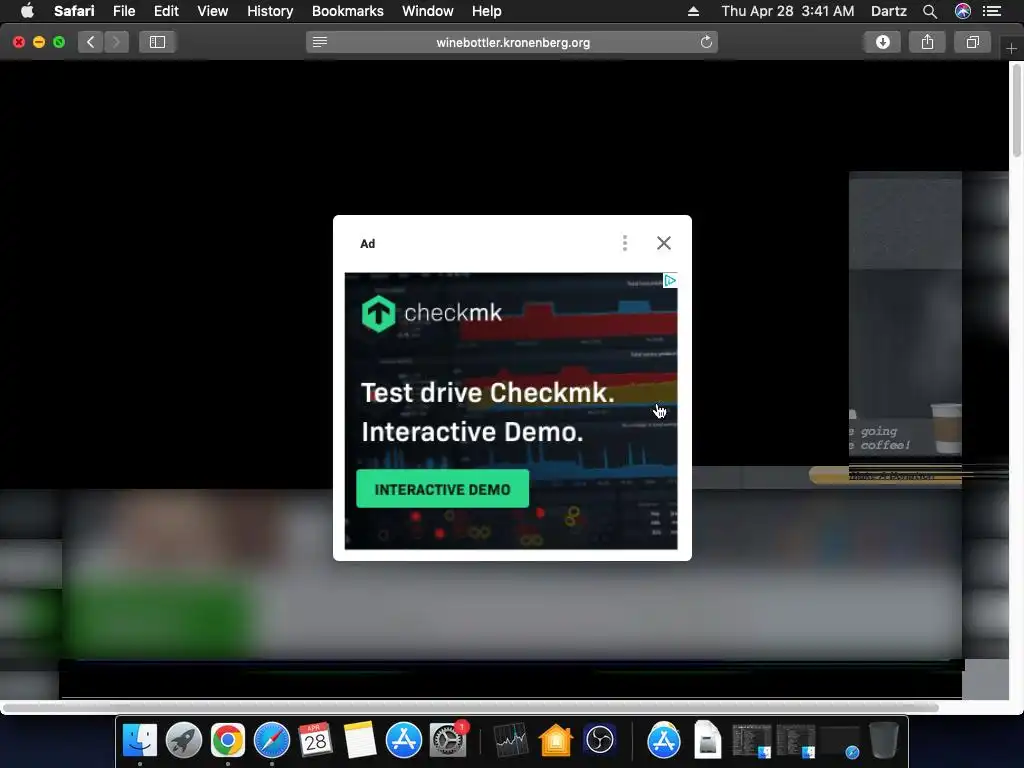Add a new tab with plus
This screenshot has width=1024, height=768.
(1011, 48)
